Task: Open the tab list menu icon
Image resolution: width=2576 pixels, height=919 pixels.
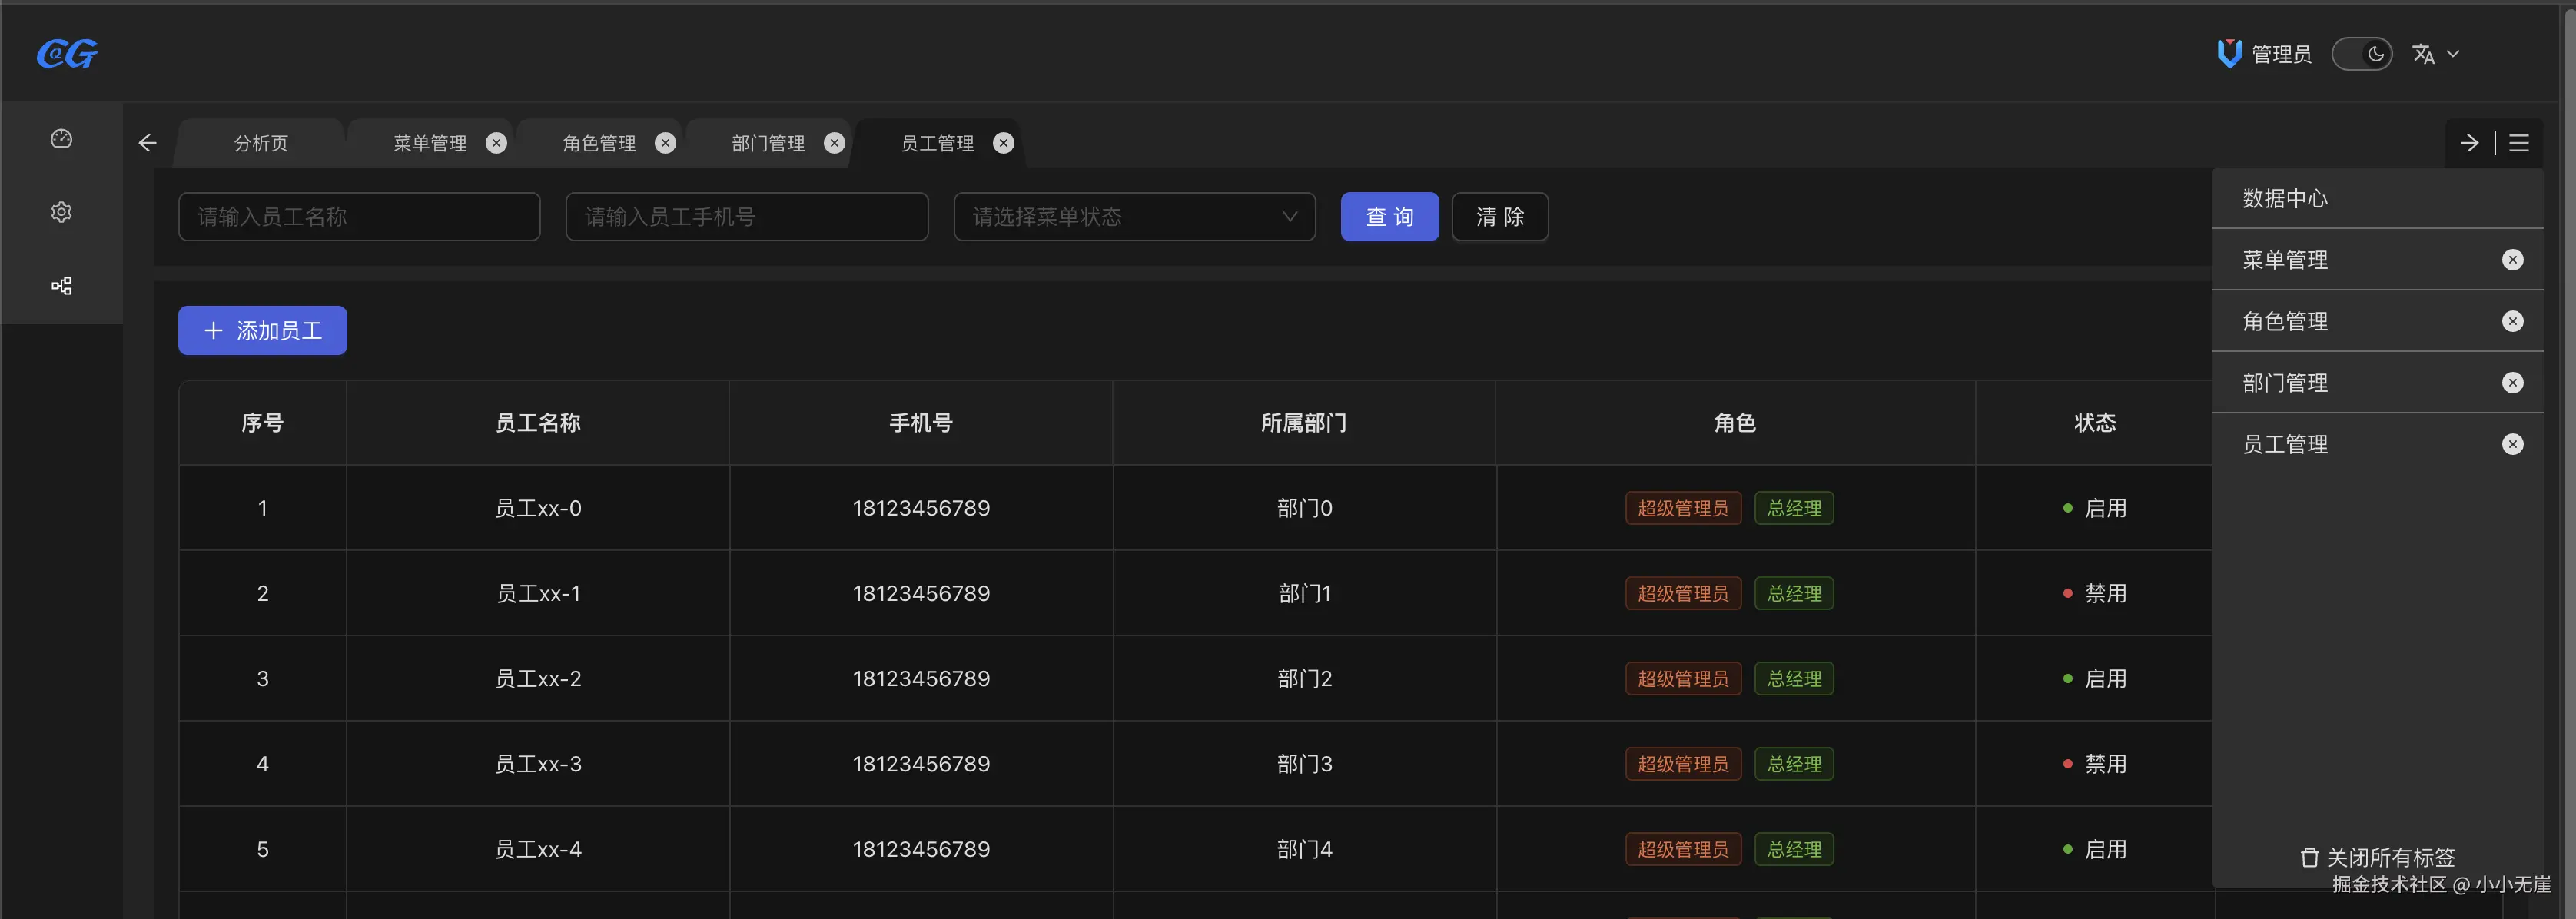Action: pos(2519,143)
